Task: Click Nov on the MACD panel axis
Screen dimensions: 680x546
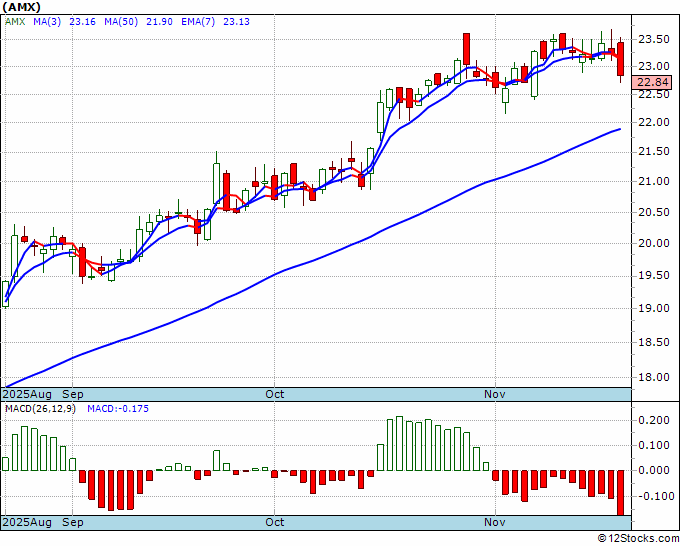Action: 495,522
